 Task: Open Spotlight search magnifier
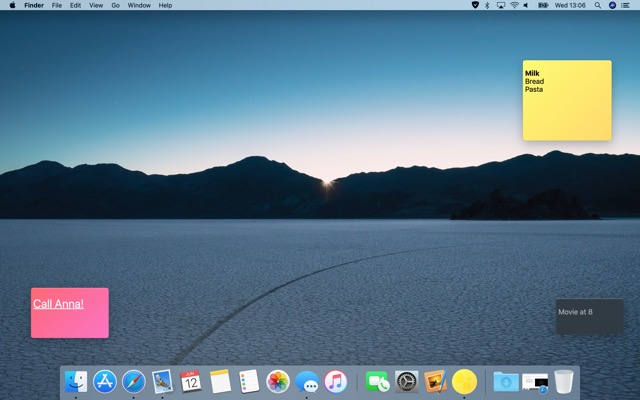coord(598,5)
